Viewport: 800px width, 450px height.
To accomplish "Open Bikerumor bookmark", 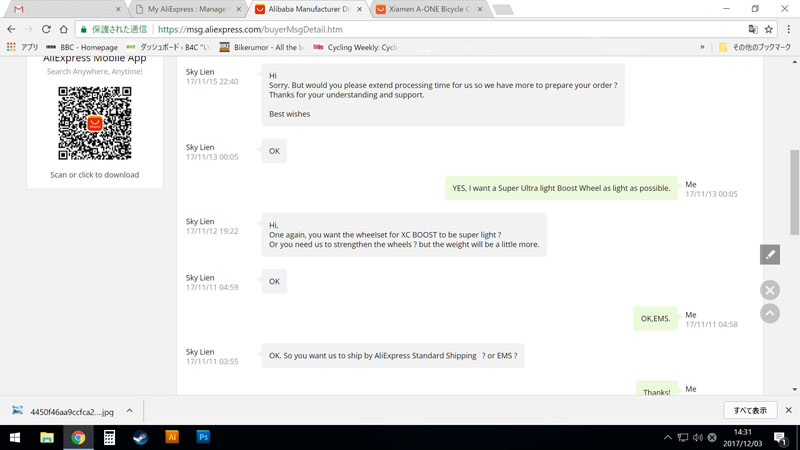I will [x=262, y=47].
